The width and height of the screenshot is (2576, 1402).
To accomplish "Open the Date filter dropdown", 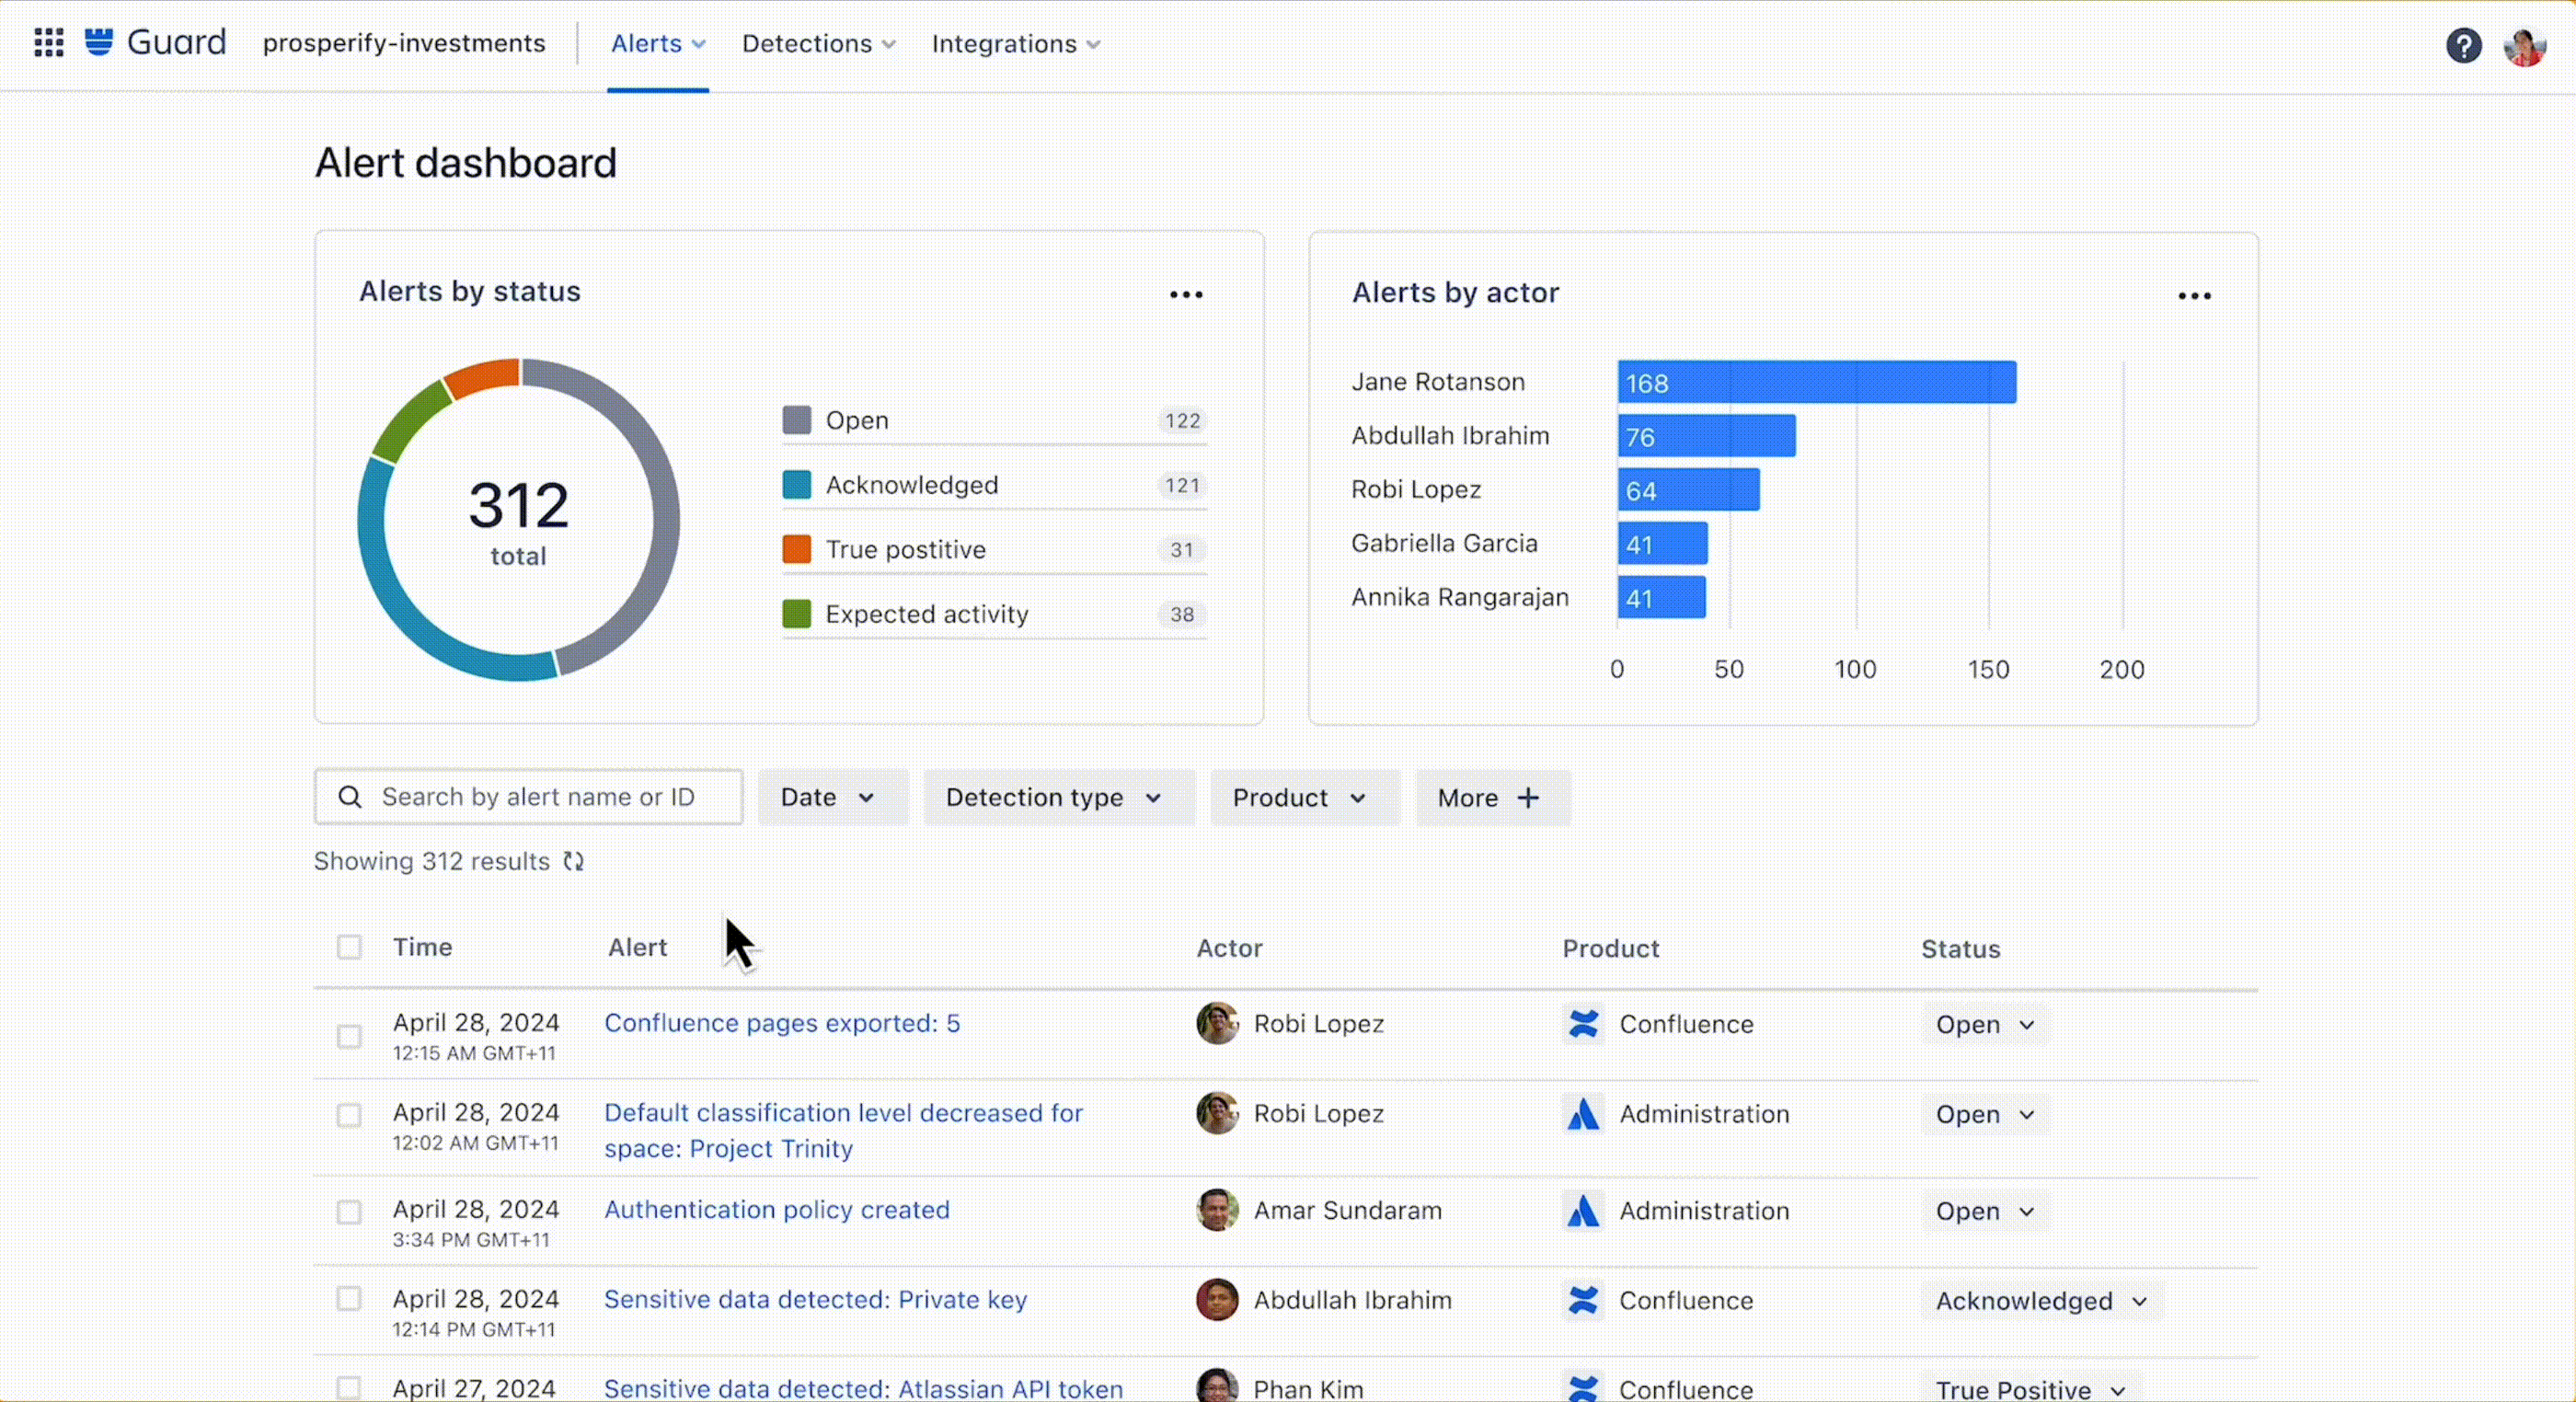I will pyautogui.click(x=832, y=797).
